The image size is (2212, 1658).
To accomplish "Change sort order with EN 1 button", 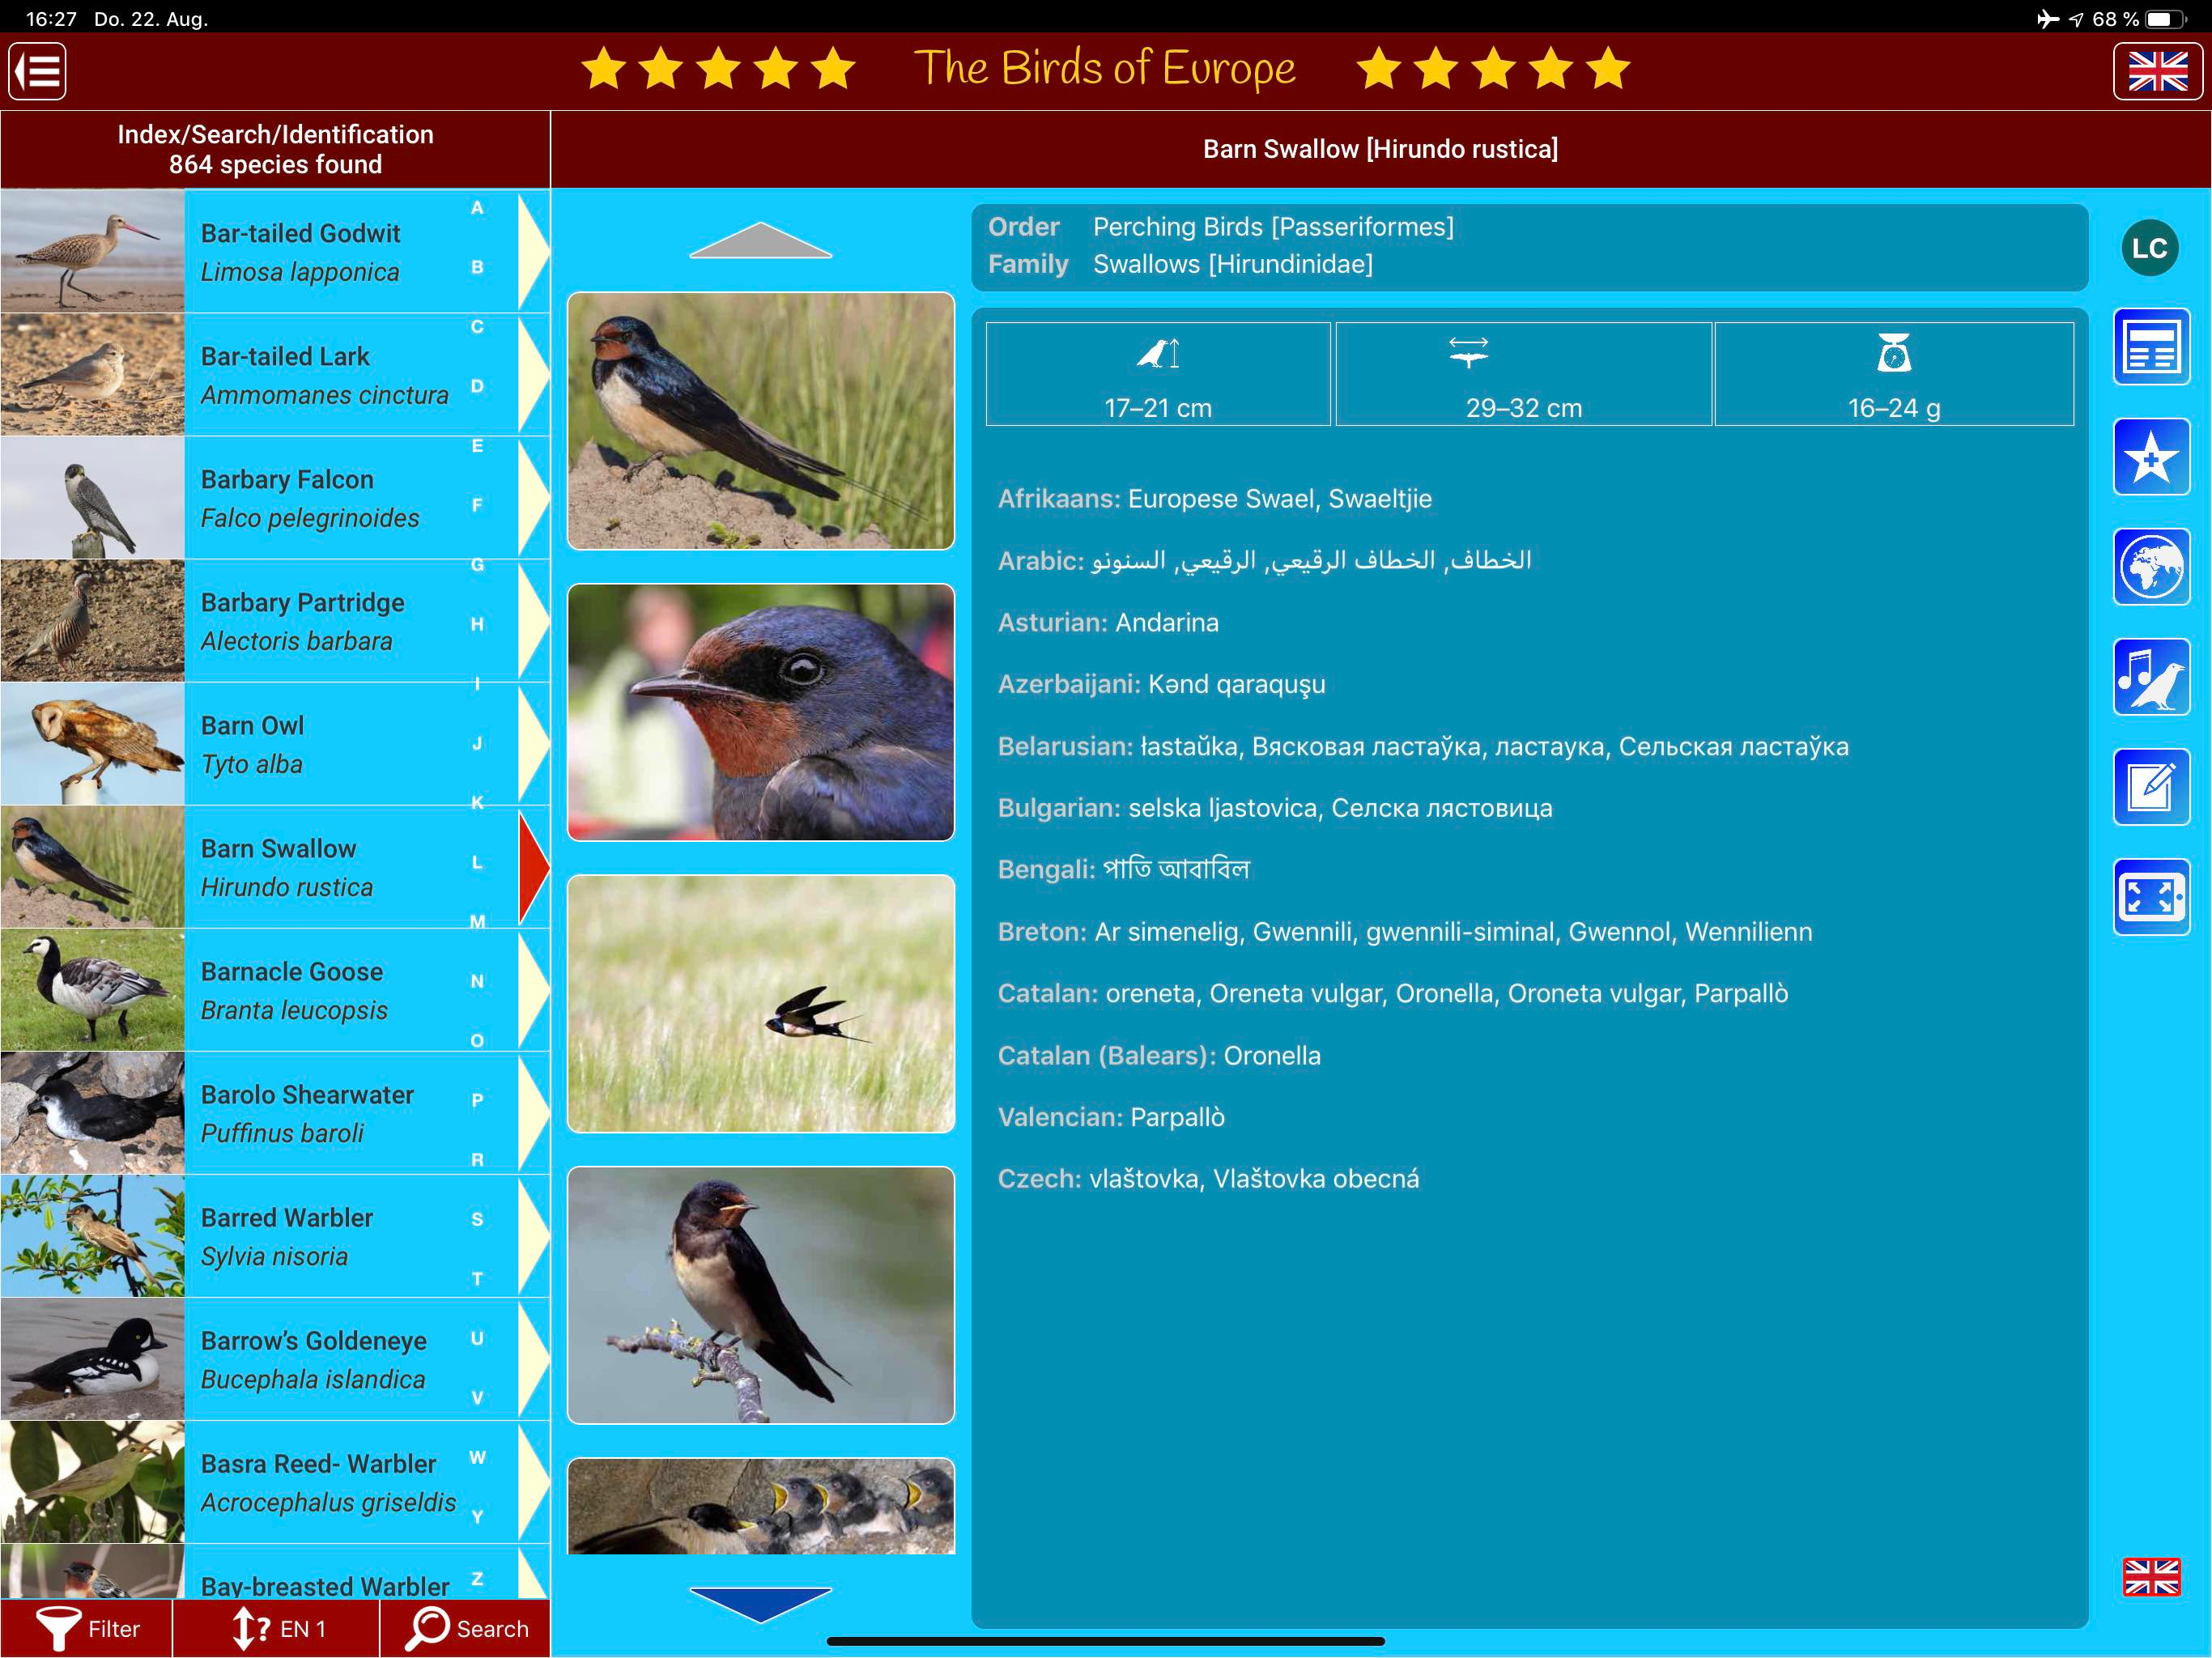I will 276,1628.
